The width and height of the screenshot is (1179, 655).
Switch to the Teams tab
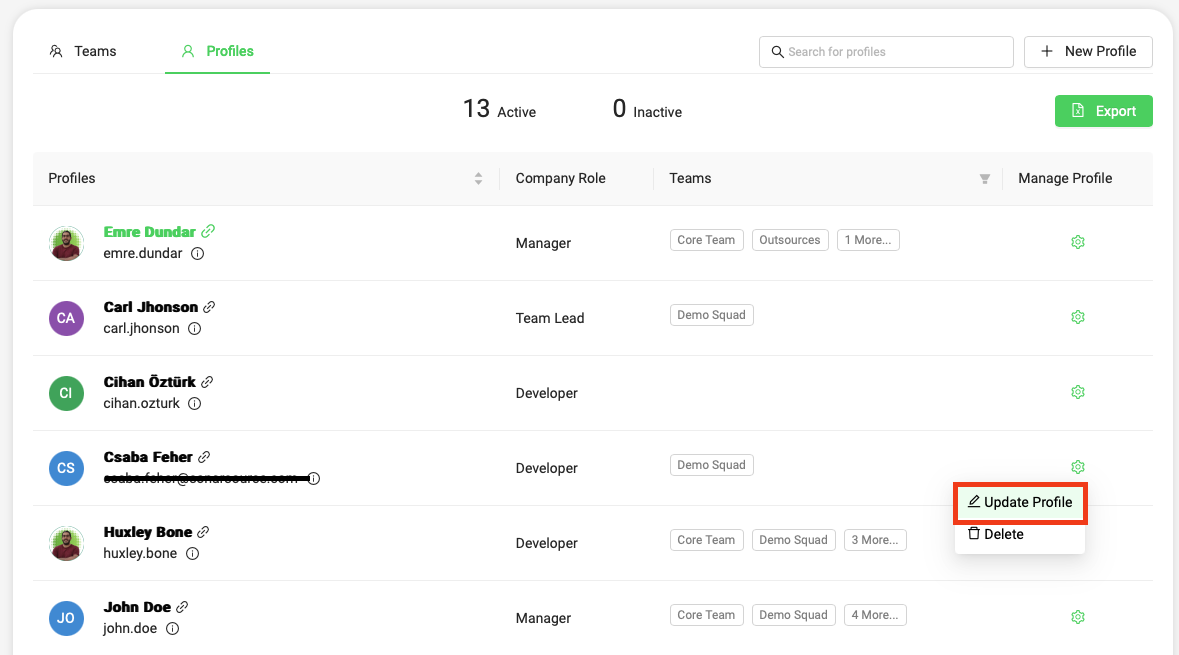point(84,51)
